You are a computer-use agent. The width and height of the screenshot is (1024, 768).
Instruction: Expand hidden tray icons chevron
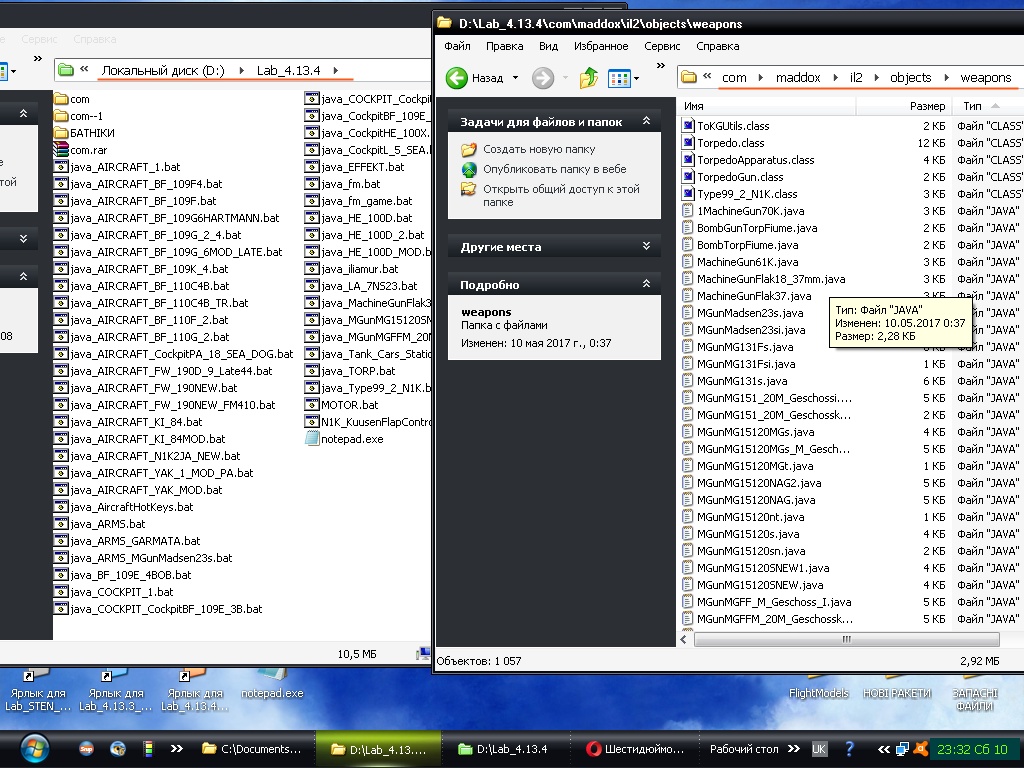coord(883,749)
